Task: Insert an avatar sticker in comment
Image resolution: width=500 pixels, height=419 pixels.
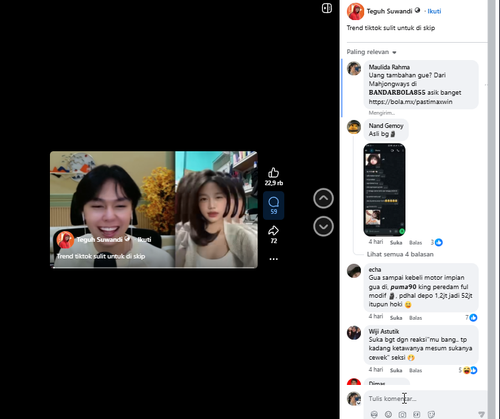Action: tap(374, 414)
